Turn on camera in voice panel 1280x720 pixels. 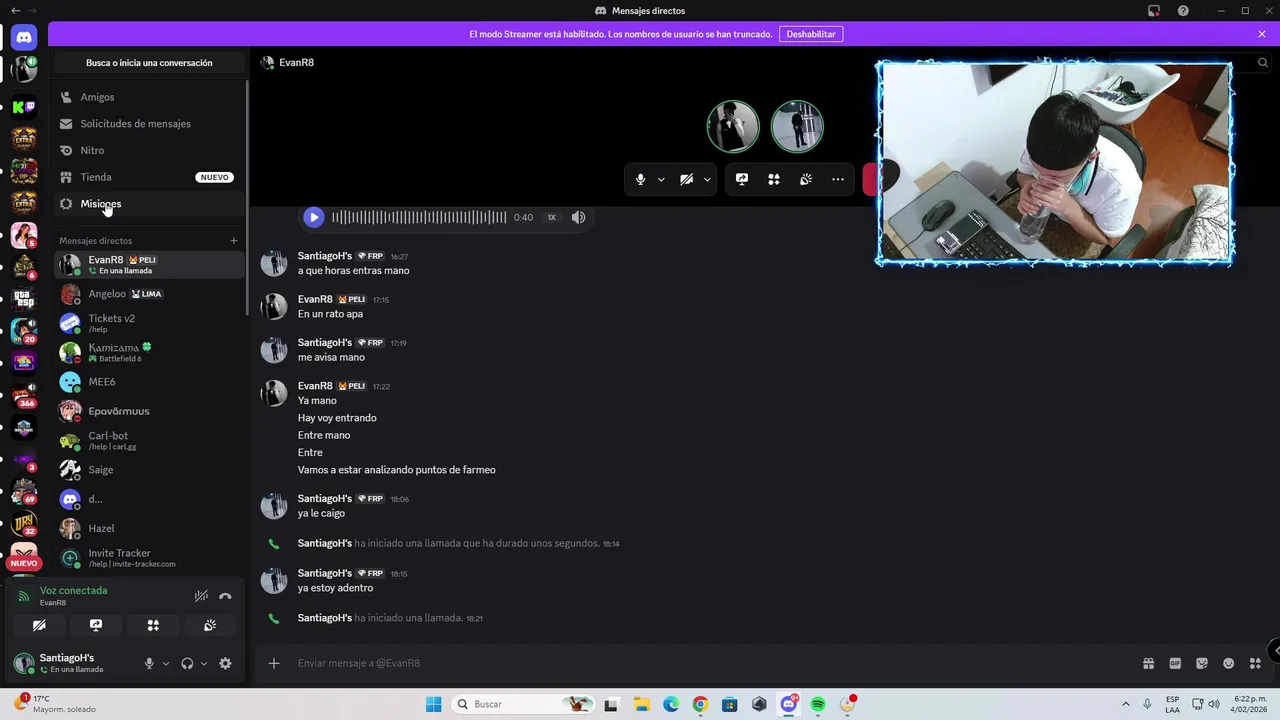(x=39, y=625)
